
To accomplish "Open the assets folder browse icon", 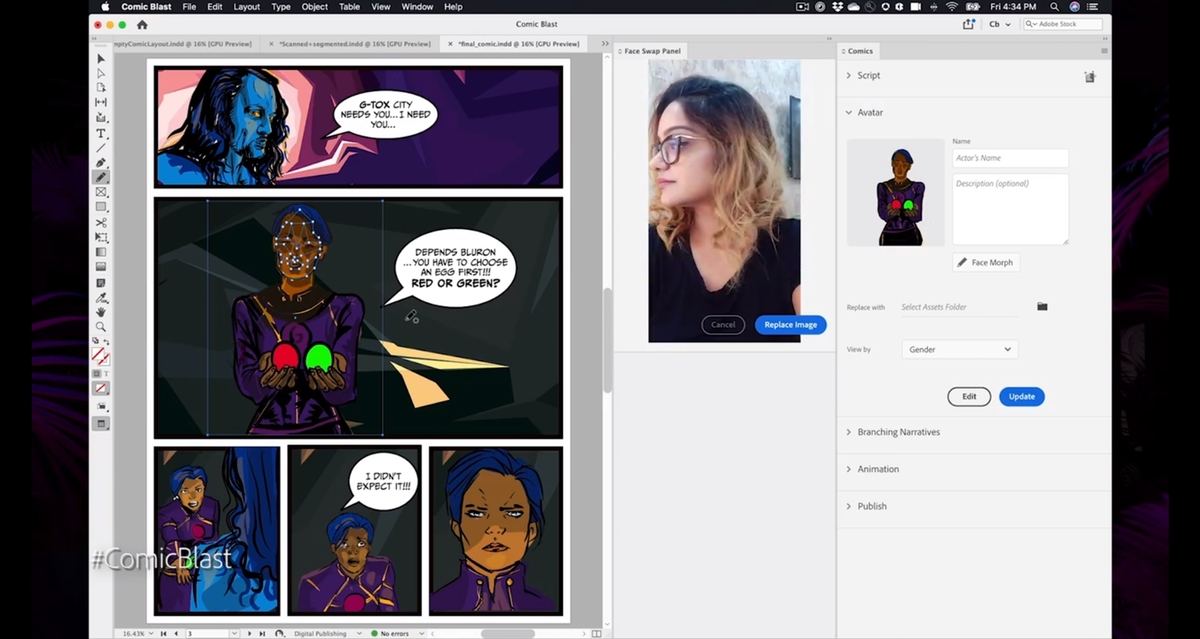I will [x=1042, y=307].
